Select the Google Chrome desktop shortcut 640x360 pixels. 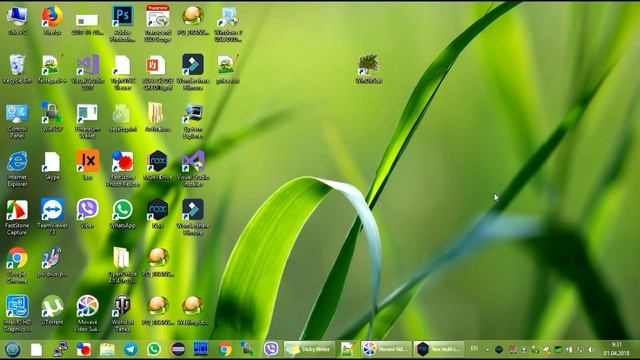point(17,265)
